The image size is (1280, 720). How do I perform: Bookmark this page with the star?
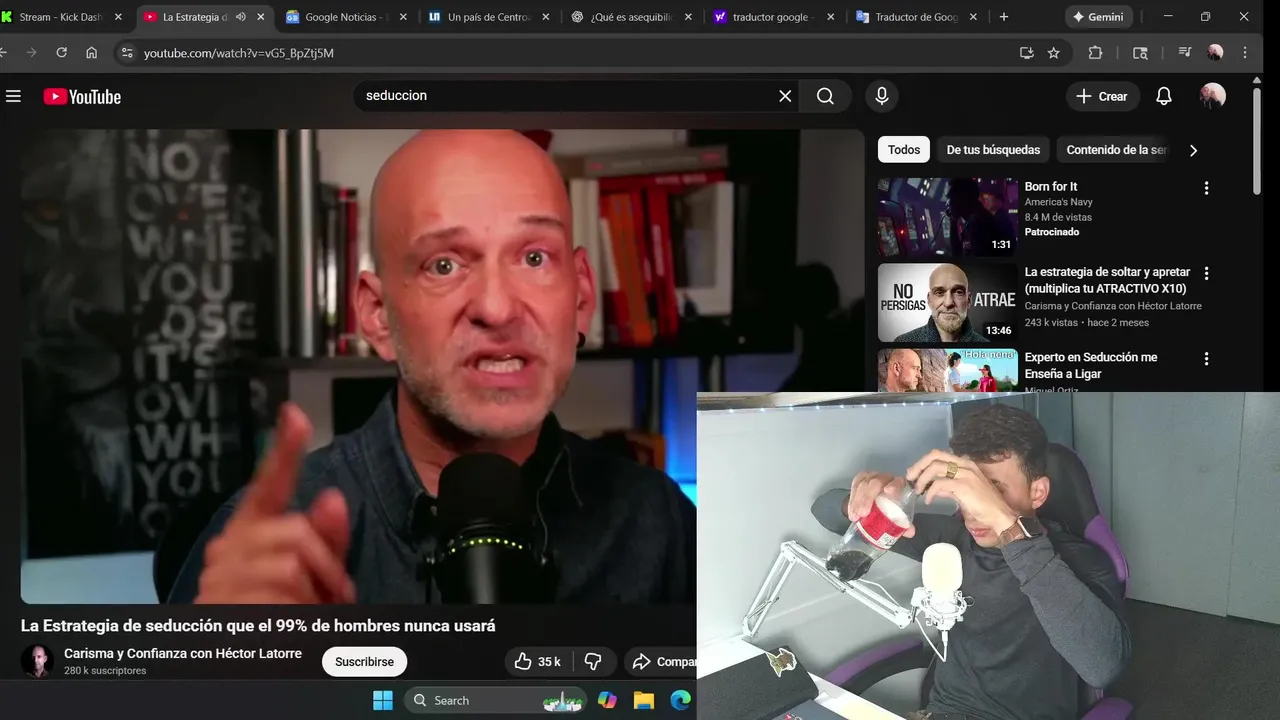[1053, 53]
